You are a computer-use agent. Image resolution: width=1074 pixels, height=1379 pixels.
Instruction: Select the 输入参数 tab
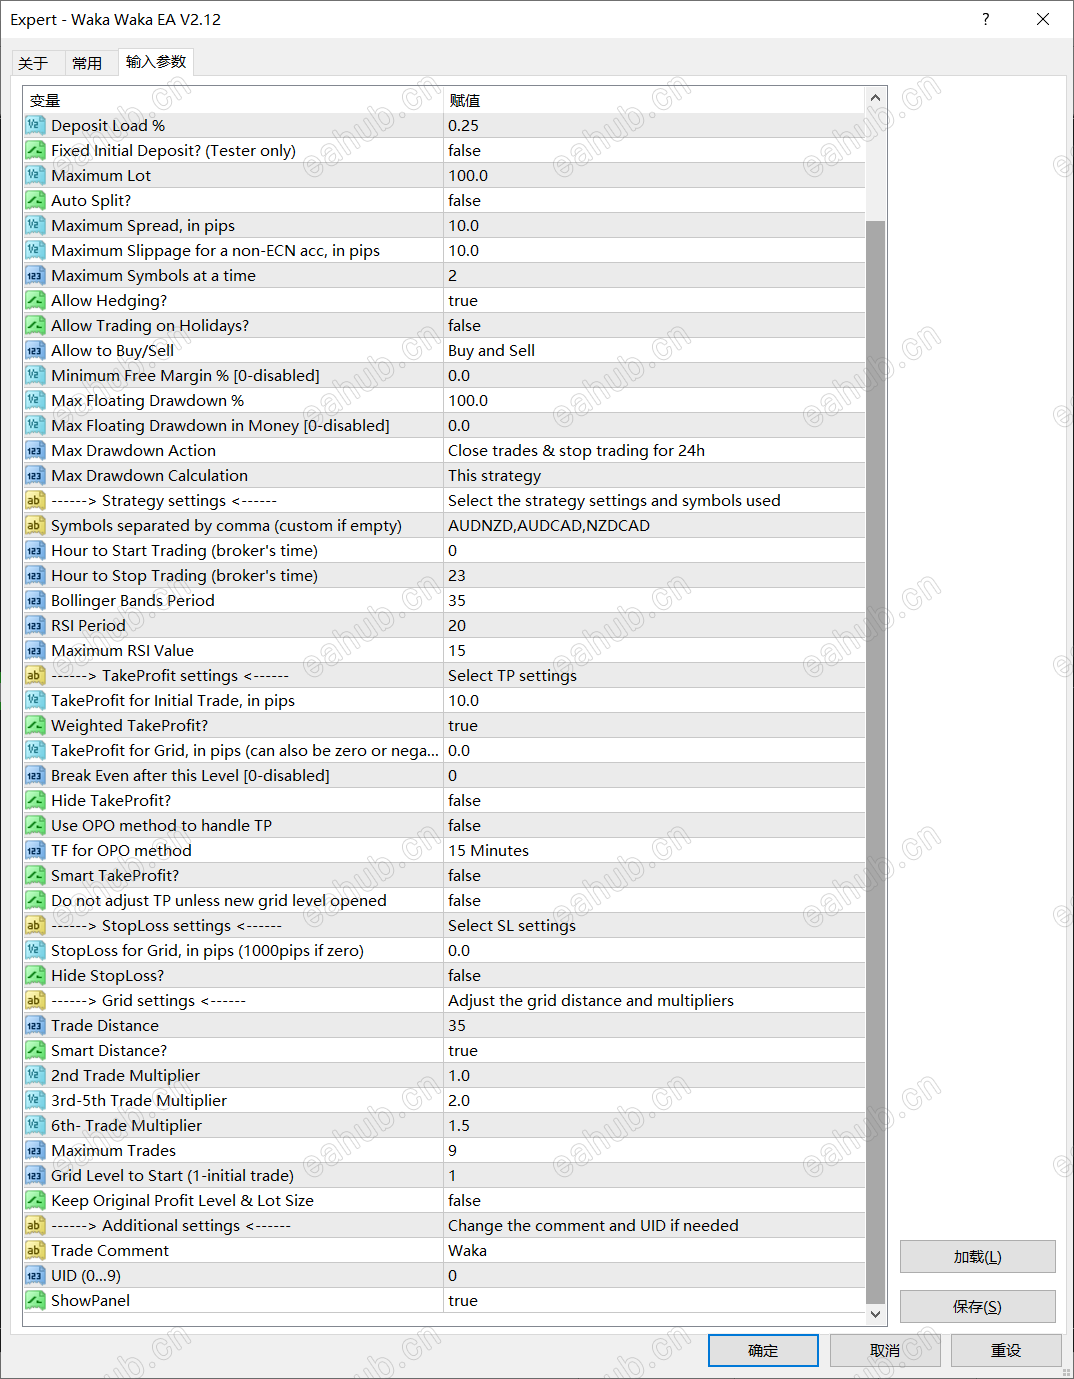click(x=156, y=62)
